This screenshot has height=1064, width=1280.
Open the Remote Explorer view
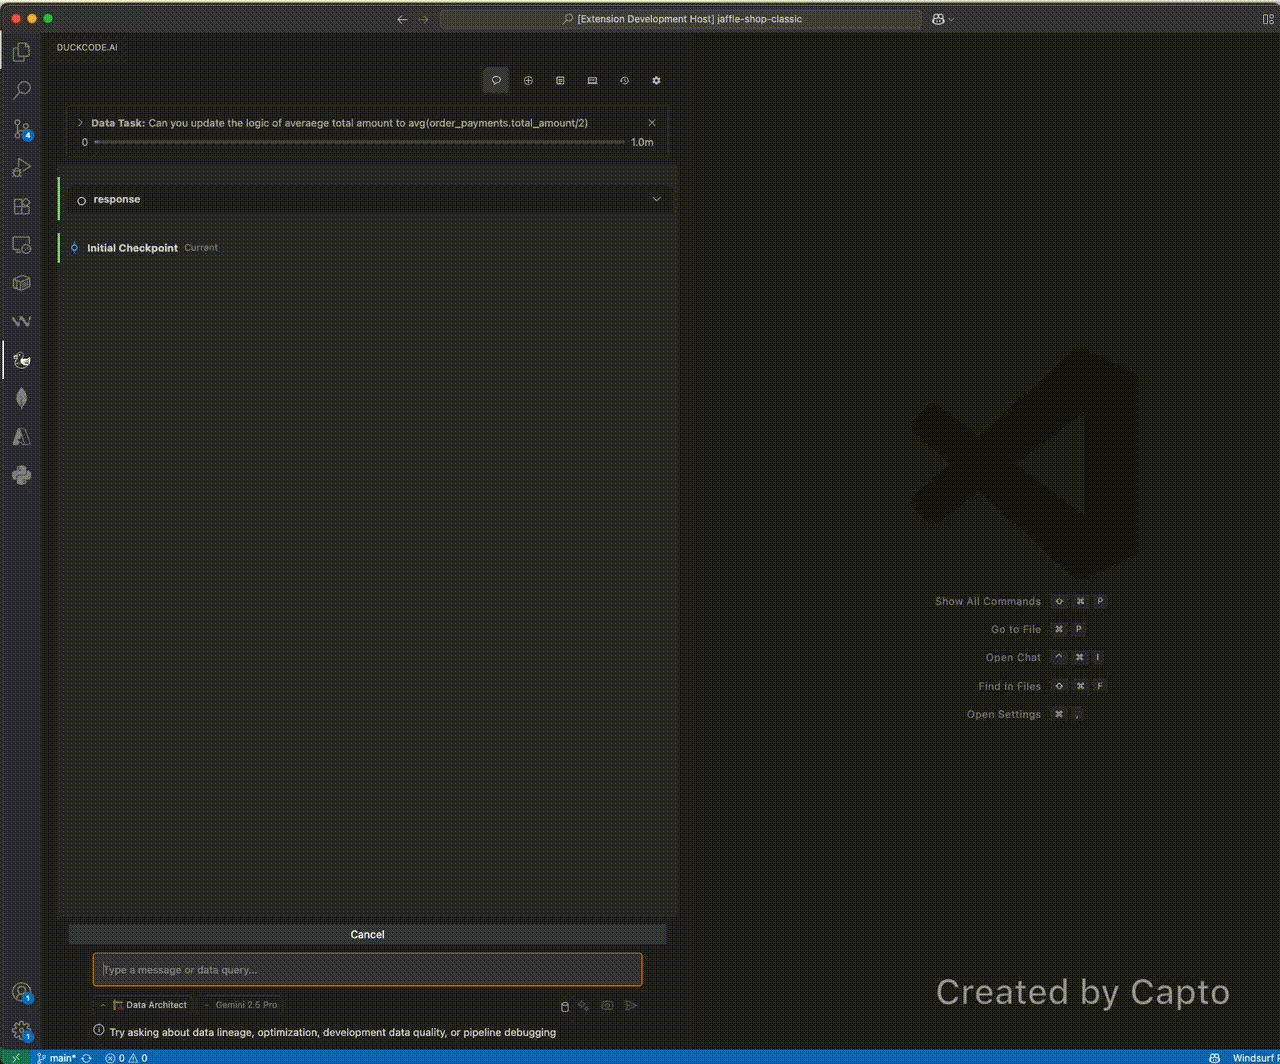pos(21,244)
